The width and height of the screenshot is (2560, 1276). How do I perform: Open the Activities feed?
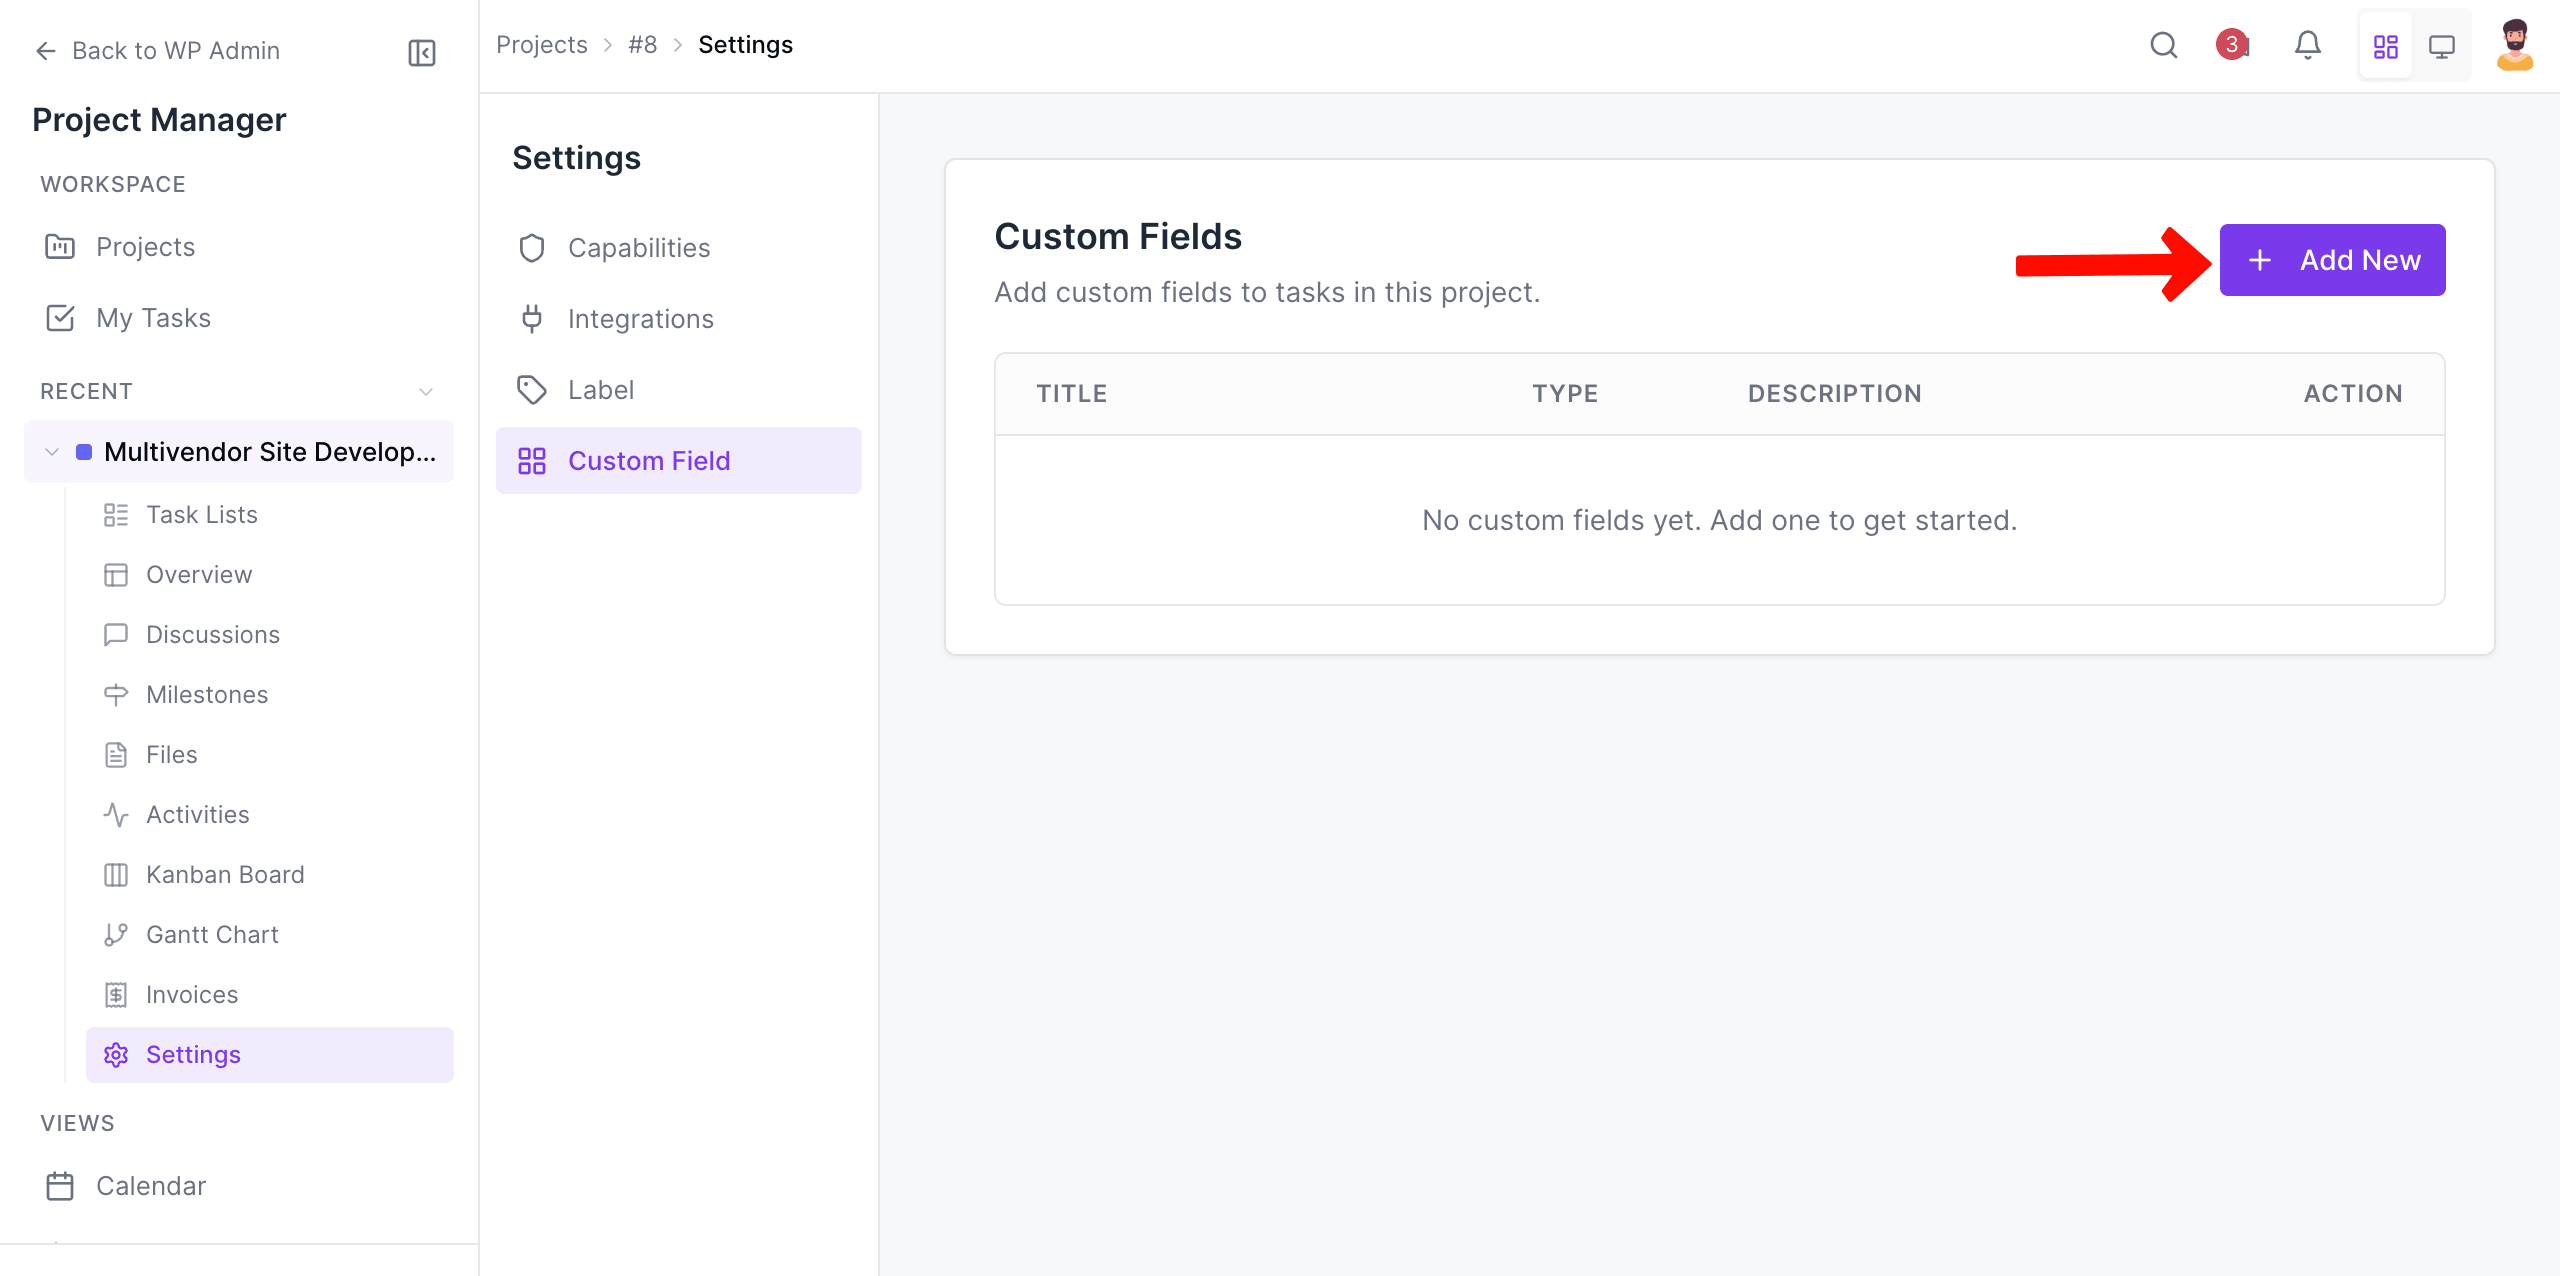point(197,814)
